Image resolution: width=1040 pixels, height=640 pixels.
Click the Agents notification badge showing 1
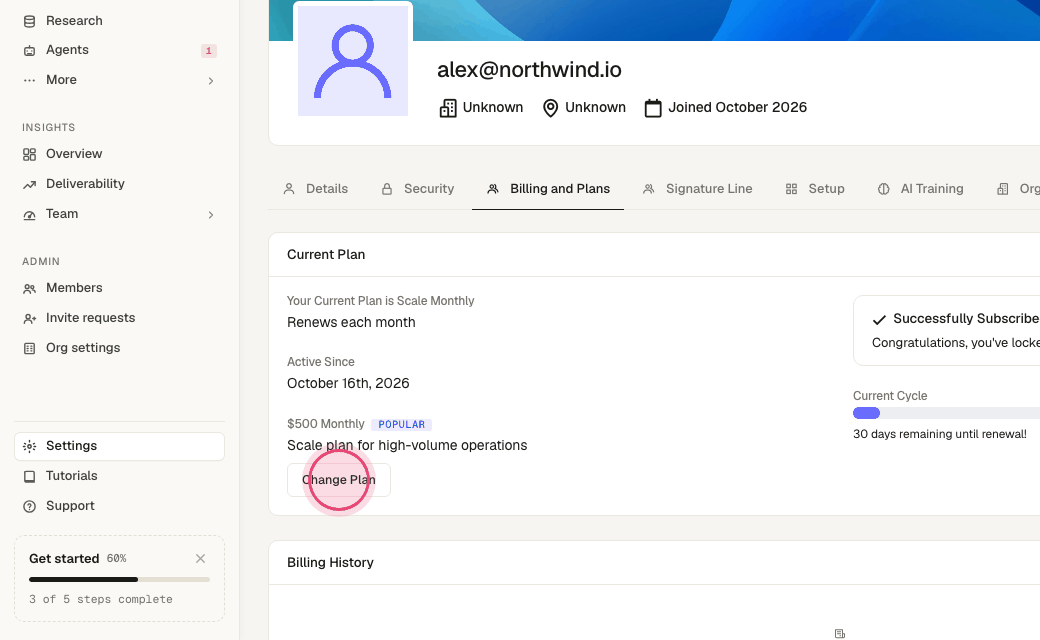pyautogui.click(x=208, y=50)
